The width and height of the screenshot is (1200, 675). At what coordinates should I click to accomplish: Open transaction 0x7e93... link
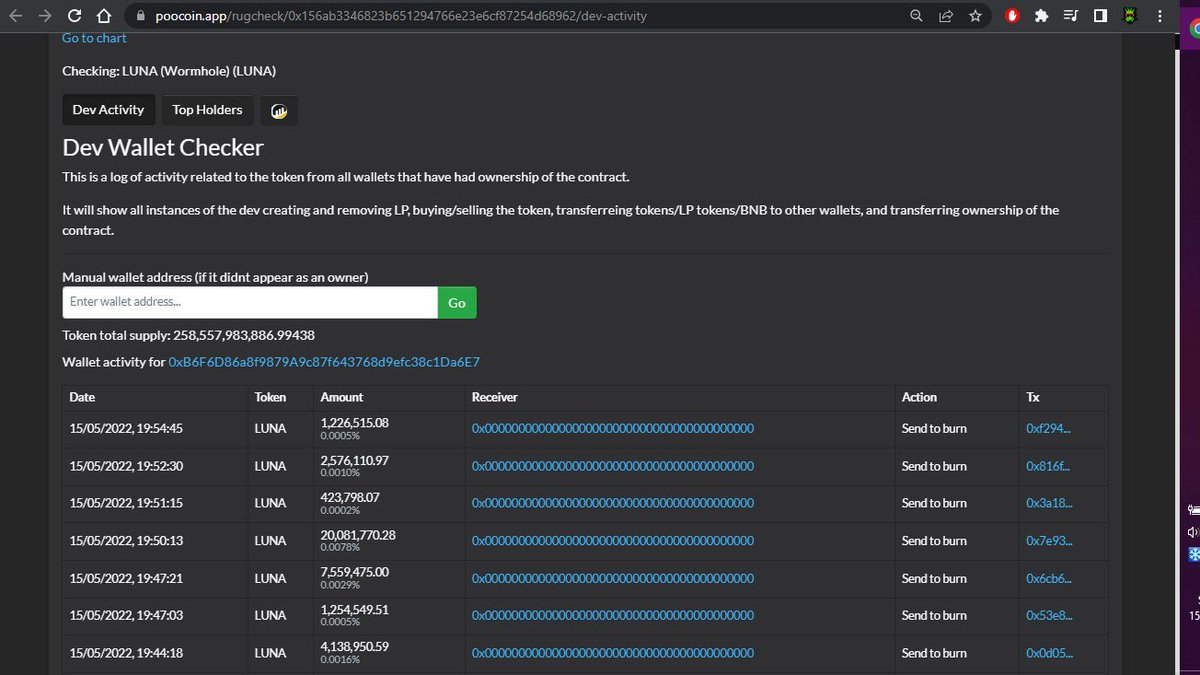[x=1049, y=540]
